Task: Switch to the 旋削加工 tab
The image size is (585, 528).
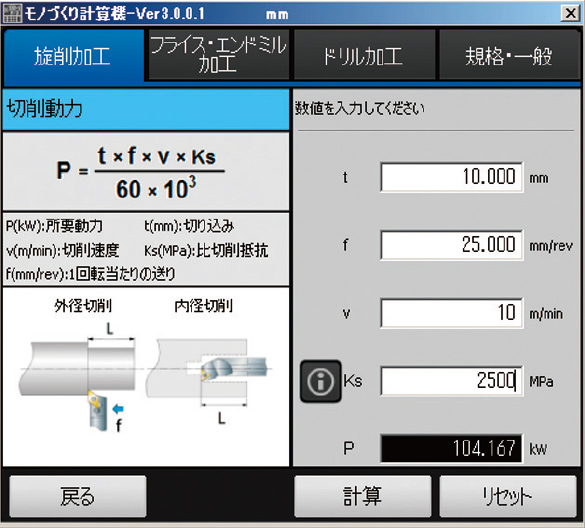Action: click(73, 56)
